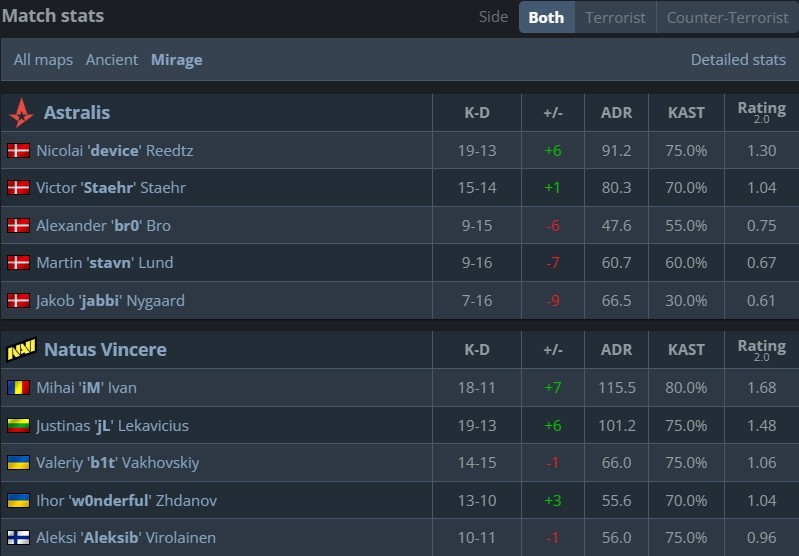Click the Danish flag next to device
Viewport: 799px width, 556px height.
click(18, 150)
